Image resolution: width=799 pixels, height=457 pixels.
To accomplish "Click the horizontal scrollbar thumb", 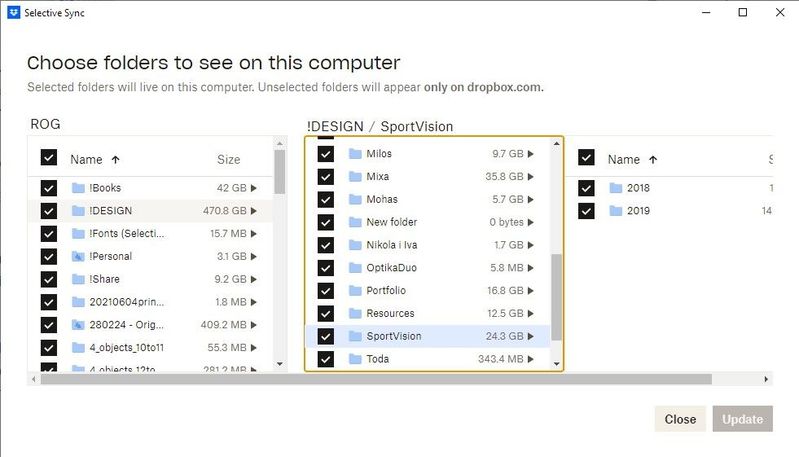I will coord(376,379).
